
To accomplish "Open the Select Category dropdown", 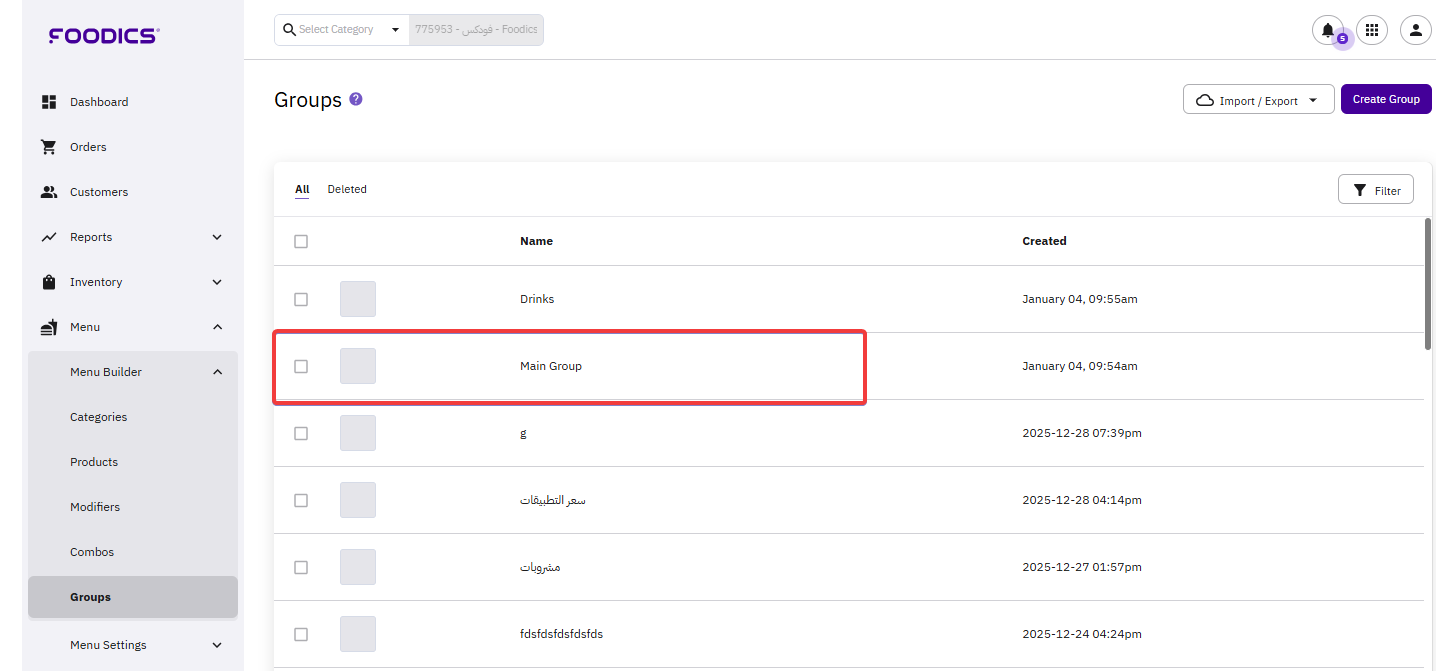I will 342,30.
